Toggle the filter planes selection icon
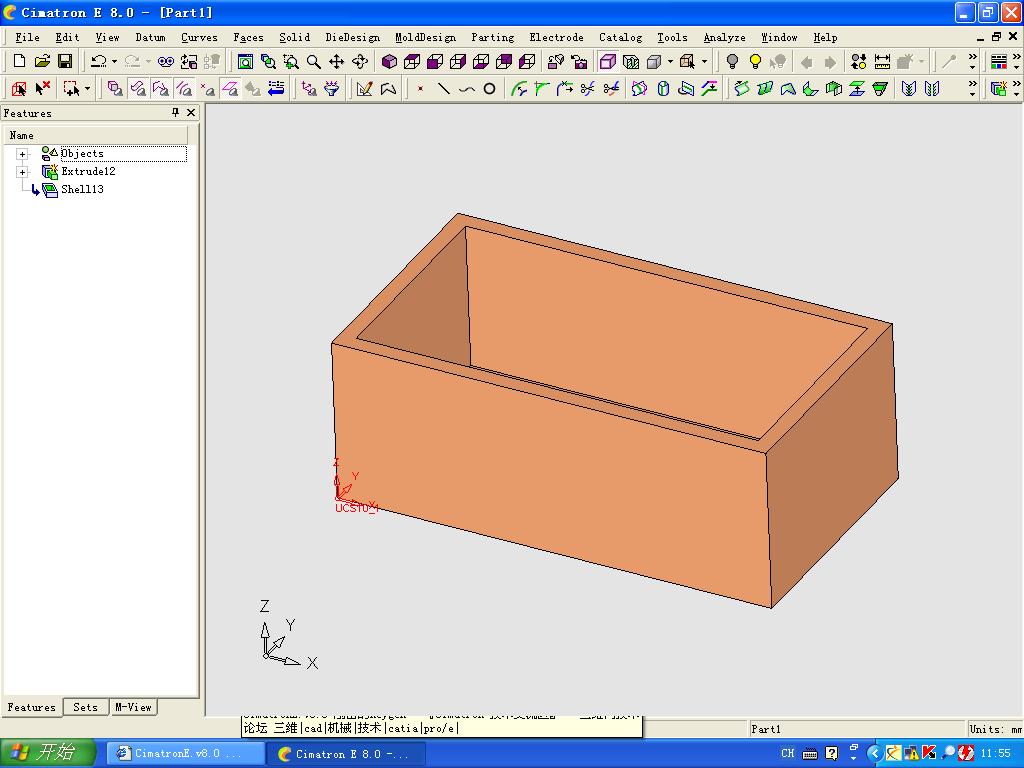Viewport: 1024px width, 768px height. click(230, 88)
